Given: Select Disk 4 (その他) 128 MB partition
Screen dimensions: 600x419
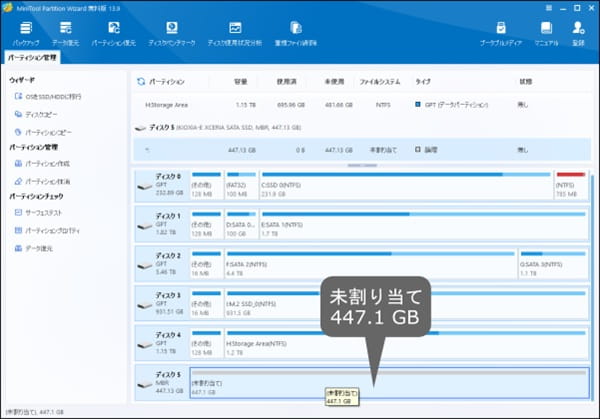Looking at the screenshot, I should tap(207, 344).
